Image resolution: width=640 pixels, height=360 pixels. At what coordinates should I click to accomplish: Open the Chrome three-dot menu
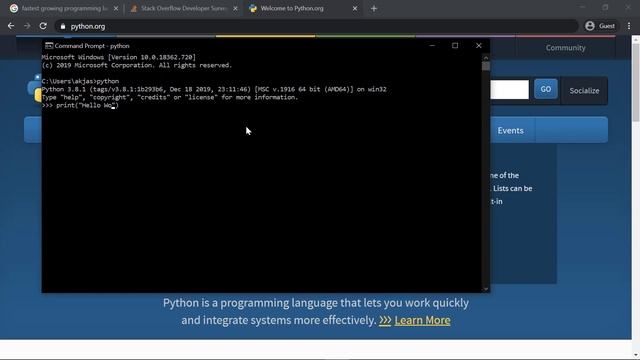pyautogui.click(x=629, y=26)
